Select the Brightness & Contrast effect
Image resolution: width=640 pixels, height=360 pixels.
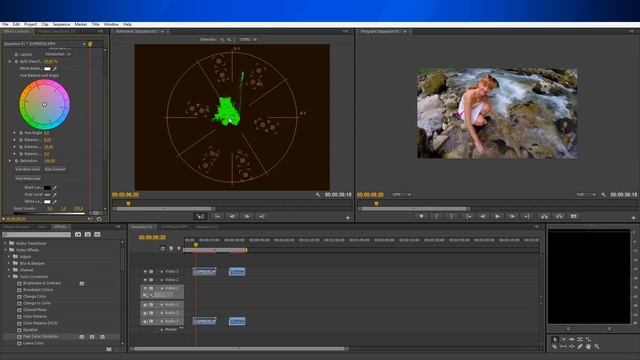pos(42,283)
